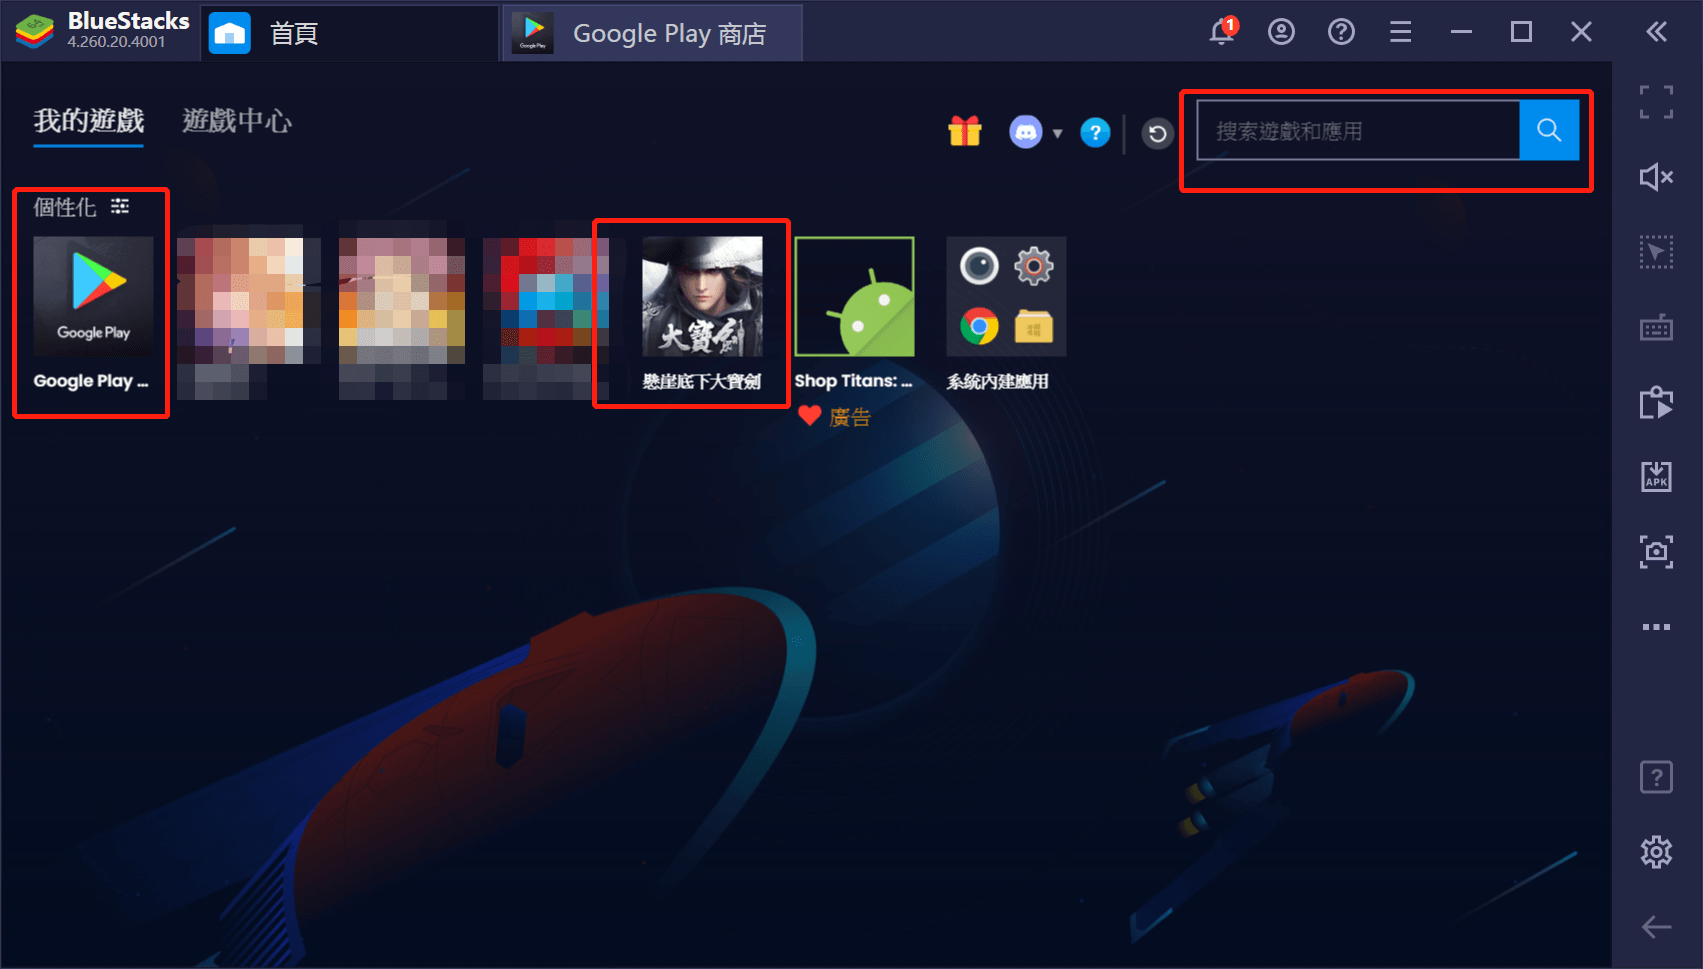Click the Google Play 商店 tab's Play icon

[533, 33]
